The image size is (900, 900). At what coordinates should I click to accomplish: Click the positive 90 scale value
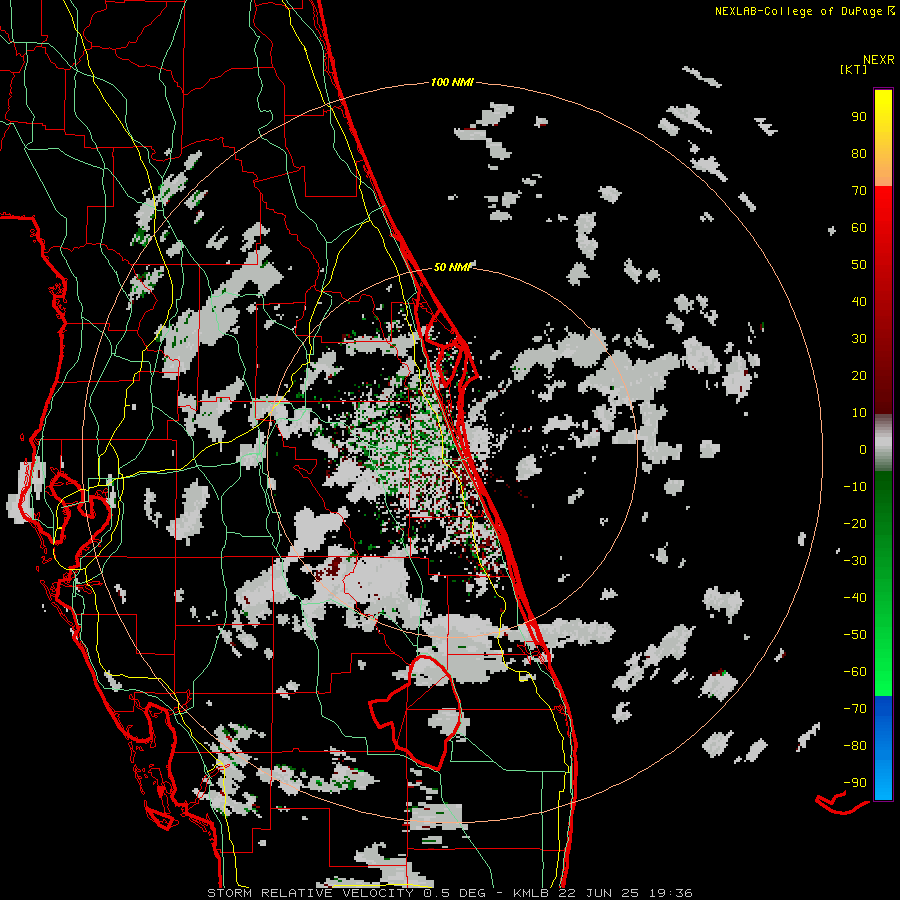pyautogui.click(x=859, y=117)
